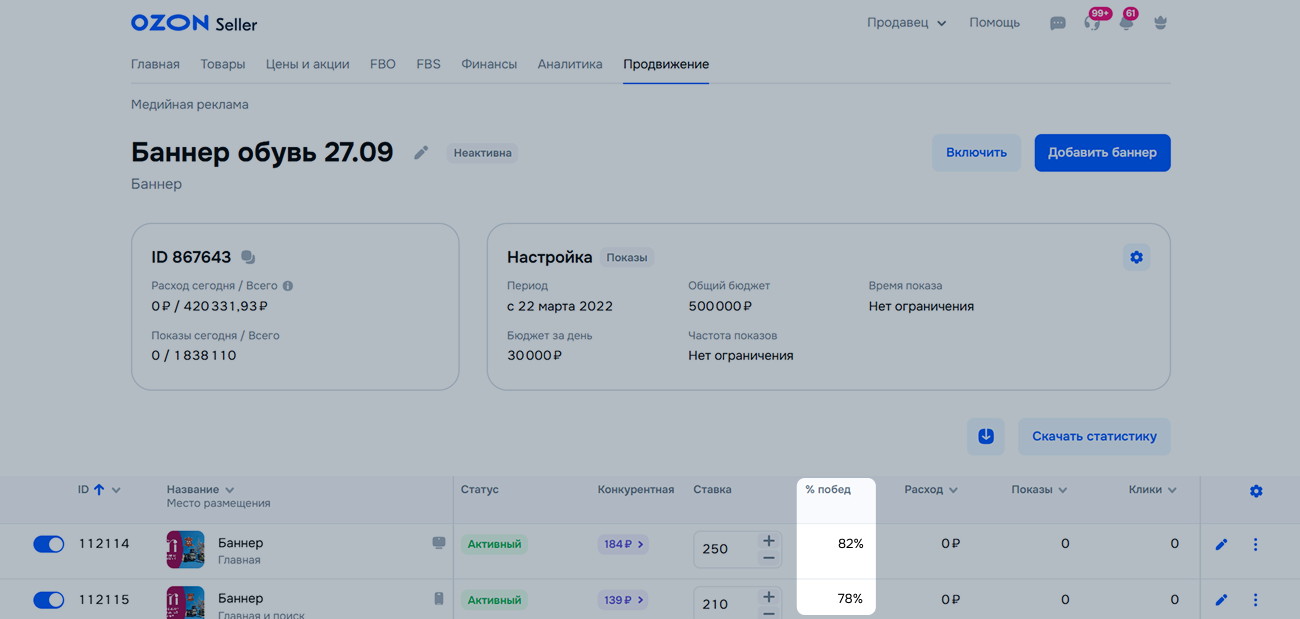Open campaign settings gear in Настройка card
The image size is (1300, 619).
pos(1136,257)
